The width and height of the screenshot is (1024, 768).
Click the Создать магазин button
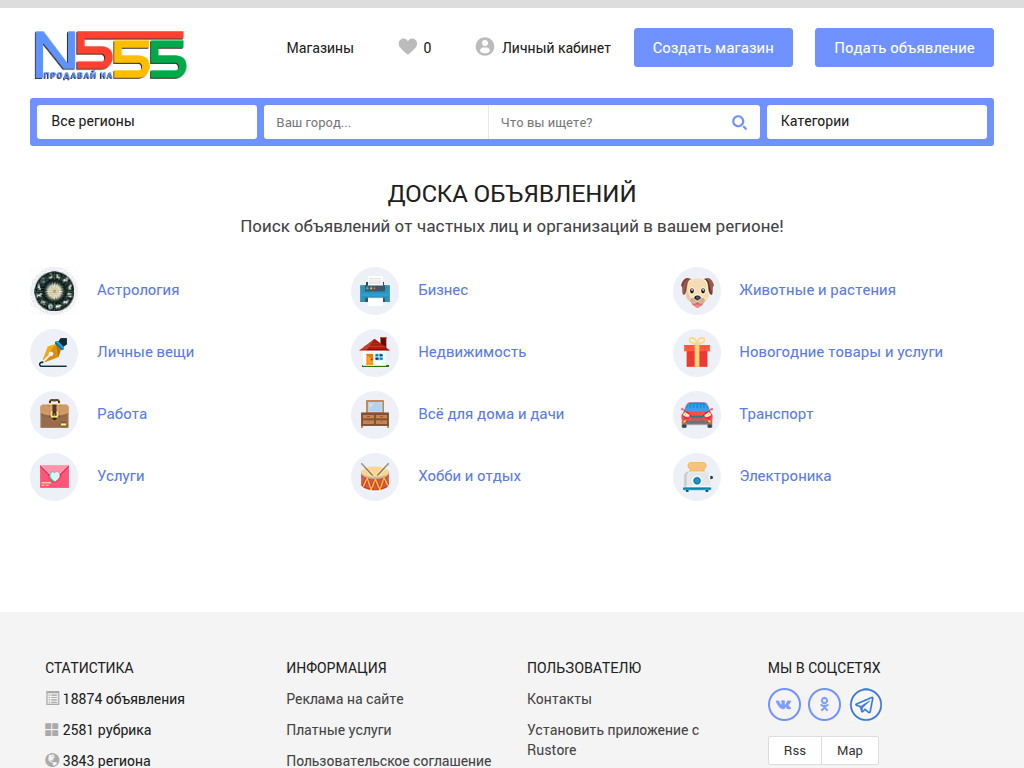tap(712, 47)
